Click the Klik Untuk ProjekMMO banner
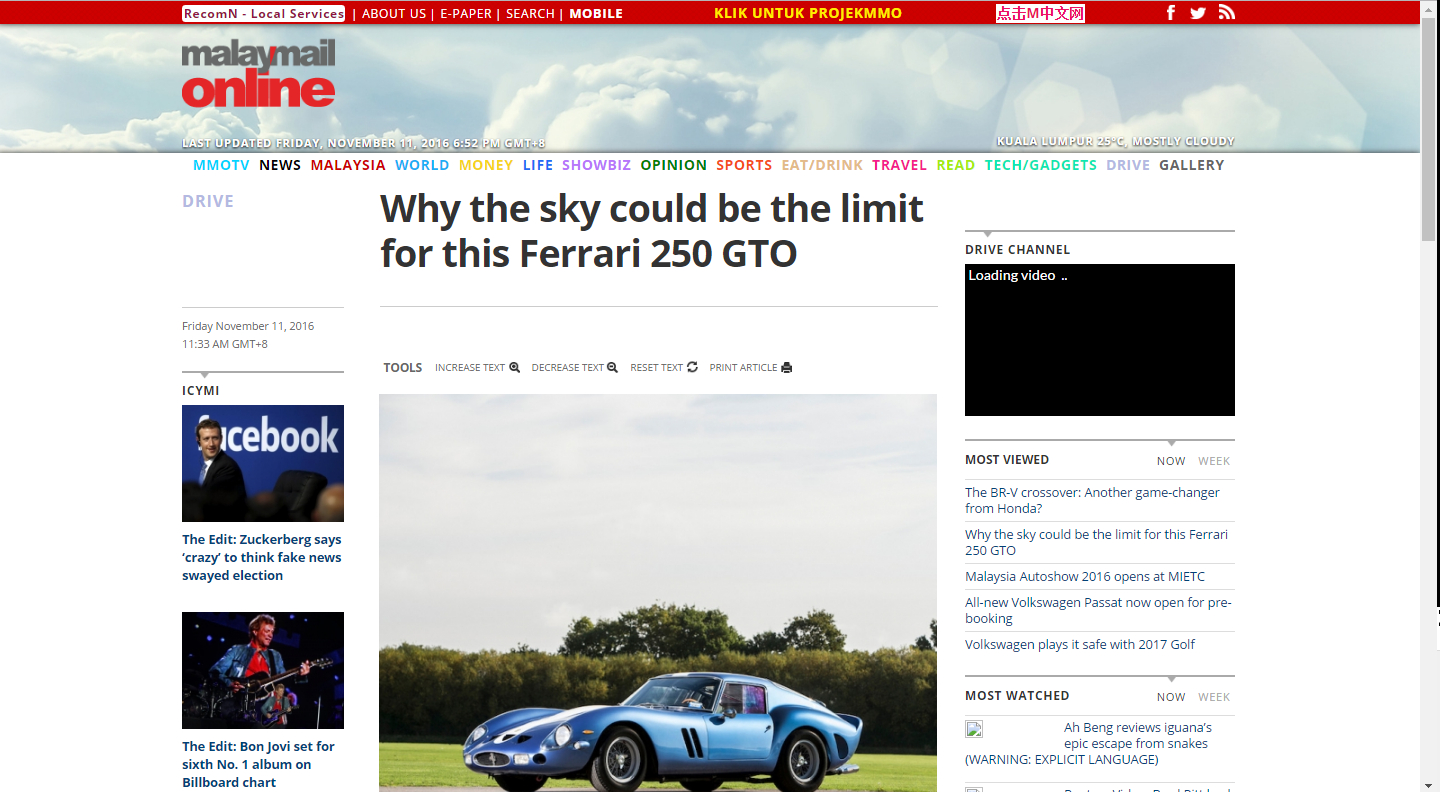Viewport: 1440px width, 792px height. point(808,13)
